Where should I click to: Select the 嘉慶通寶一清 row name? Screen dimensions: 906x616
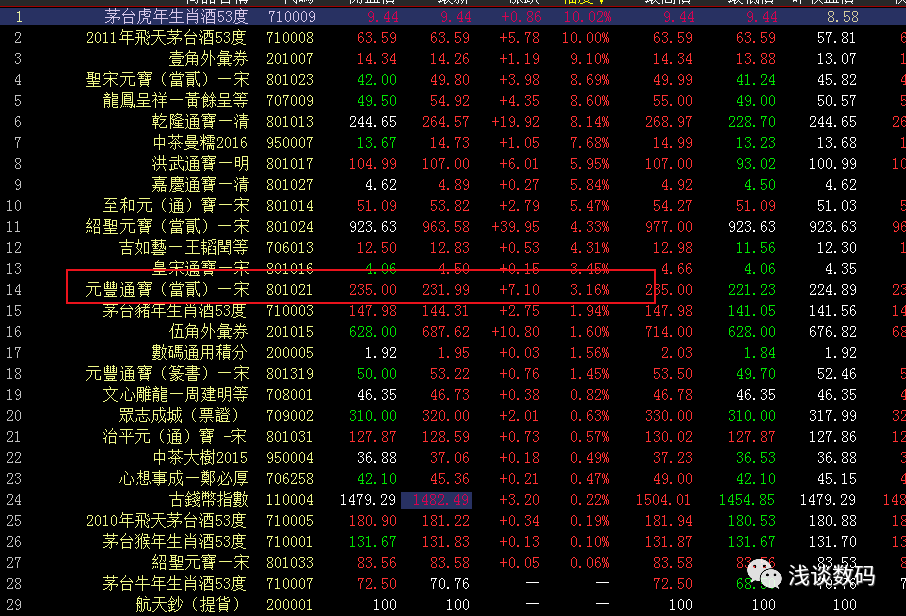coord(200,185)
